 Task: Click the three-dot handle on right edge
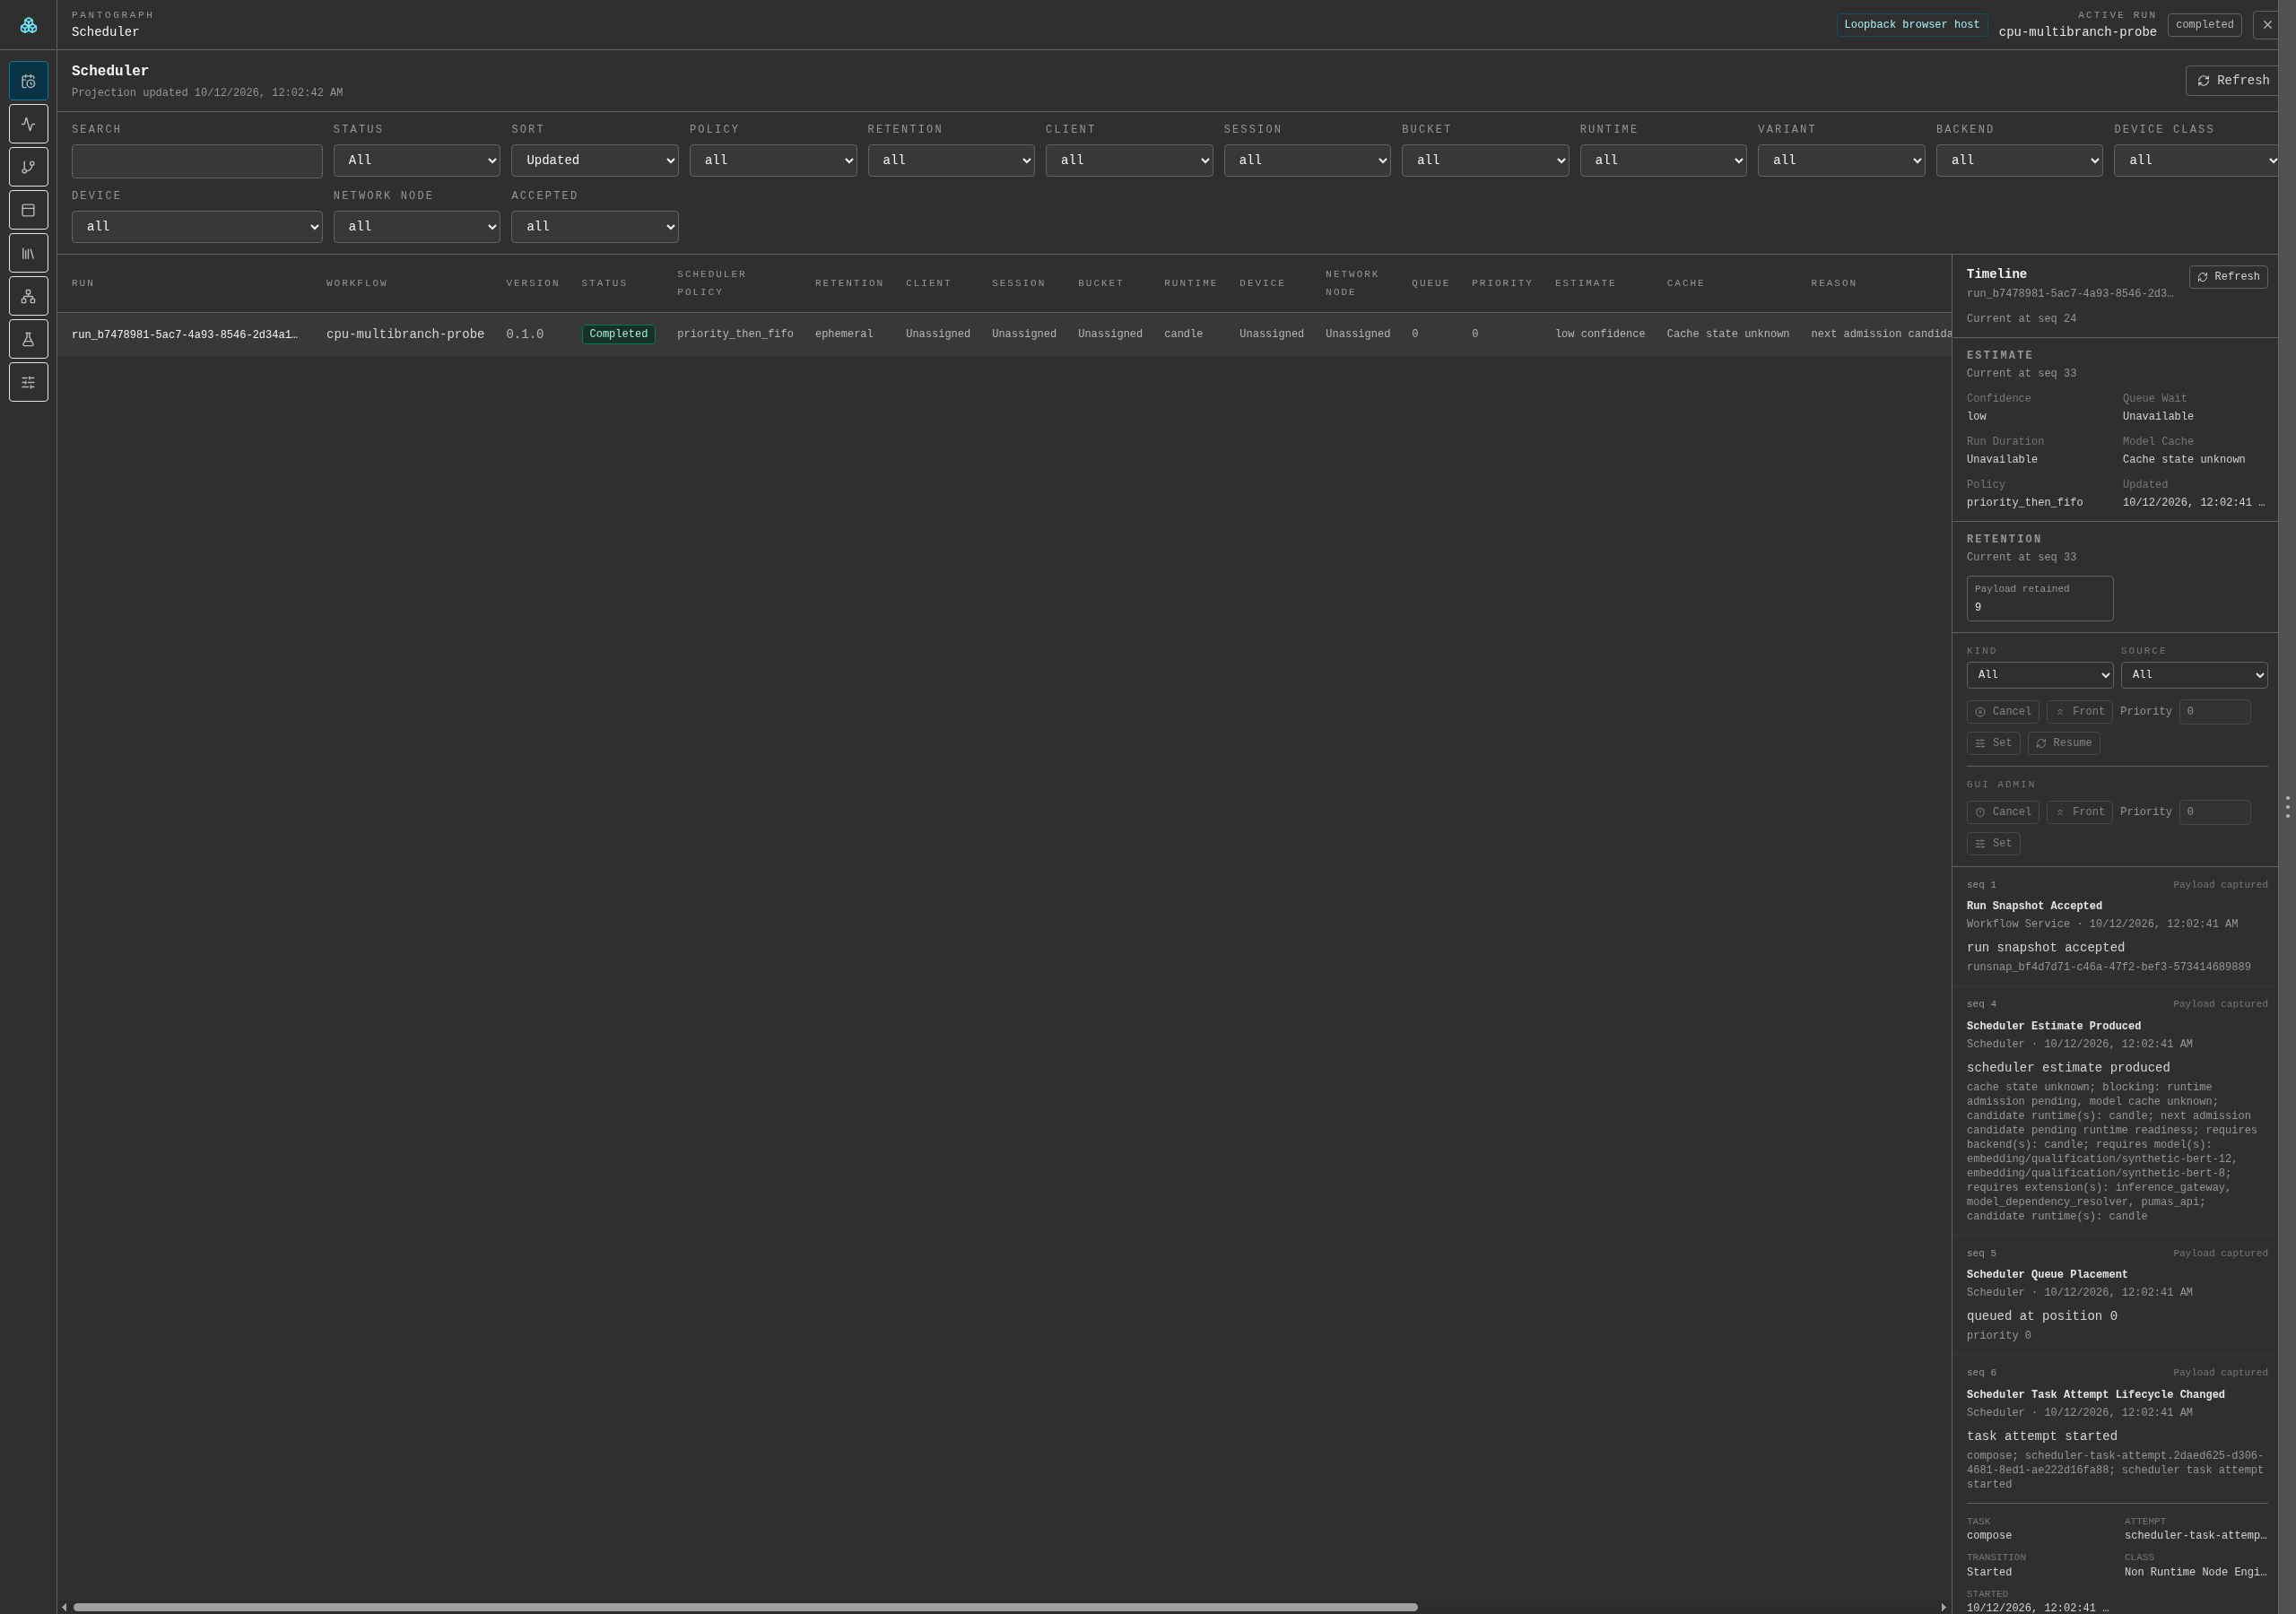(2287, 807)
